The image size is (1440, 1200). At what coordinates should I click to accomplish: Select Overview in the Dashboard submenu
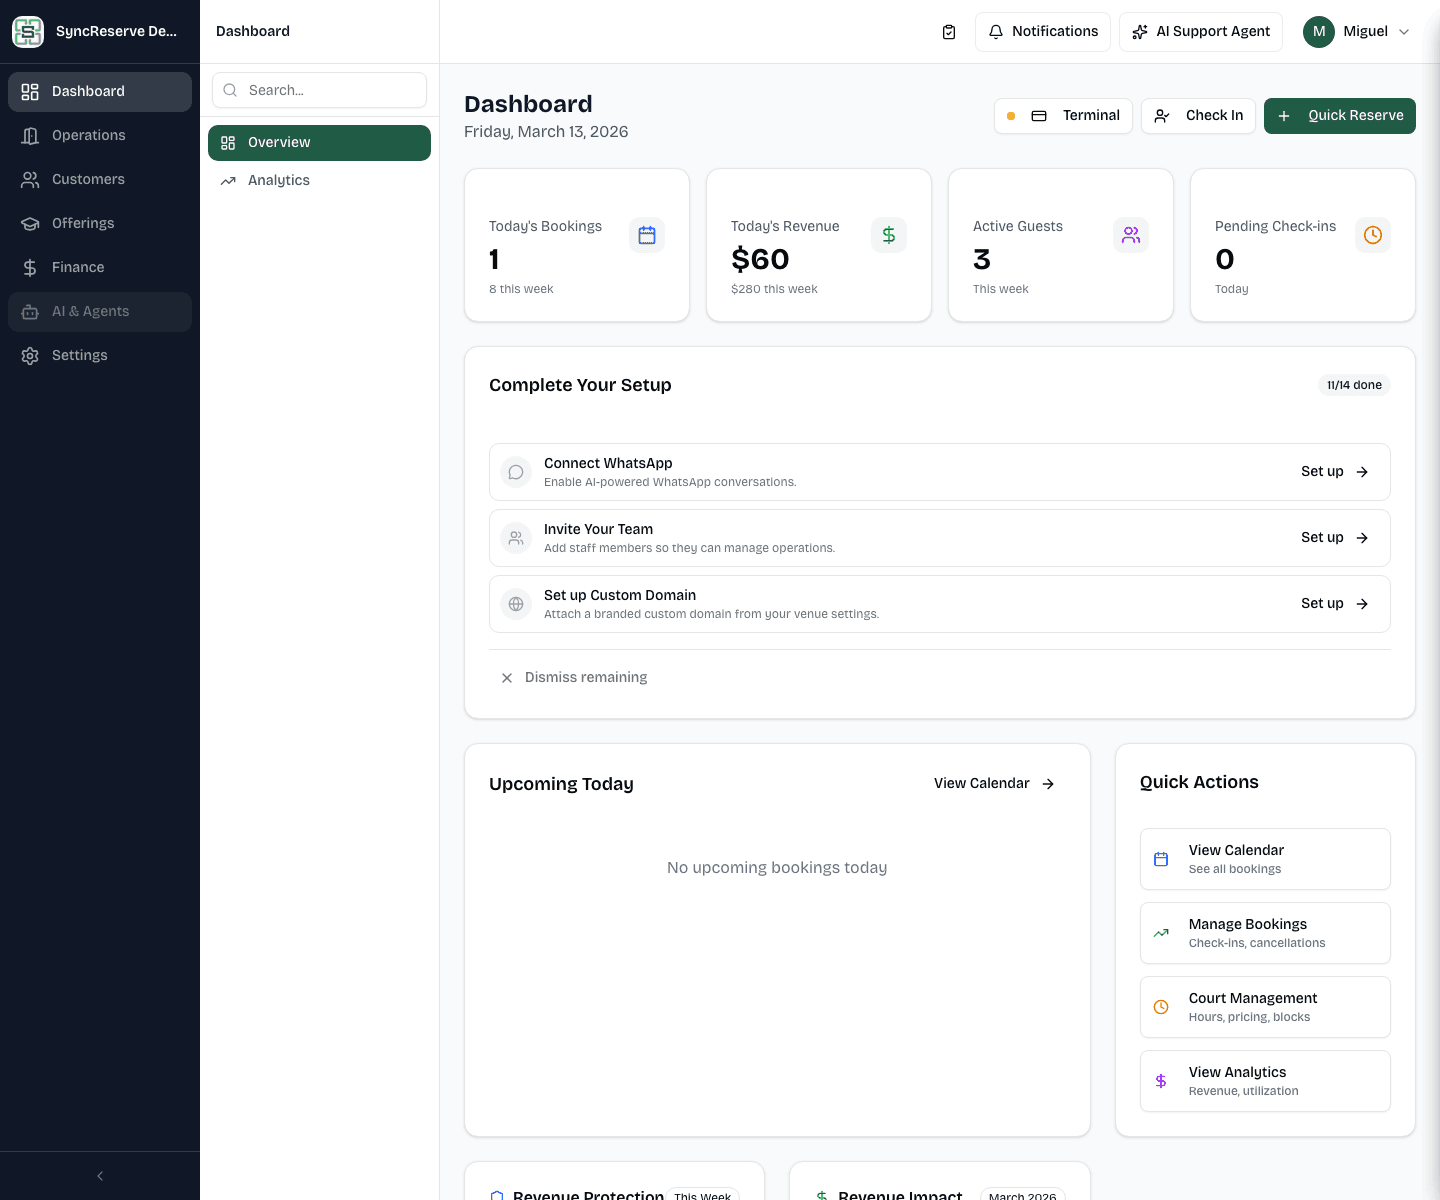(278, 142)
